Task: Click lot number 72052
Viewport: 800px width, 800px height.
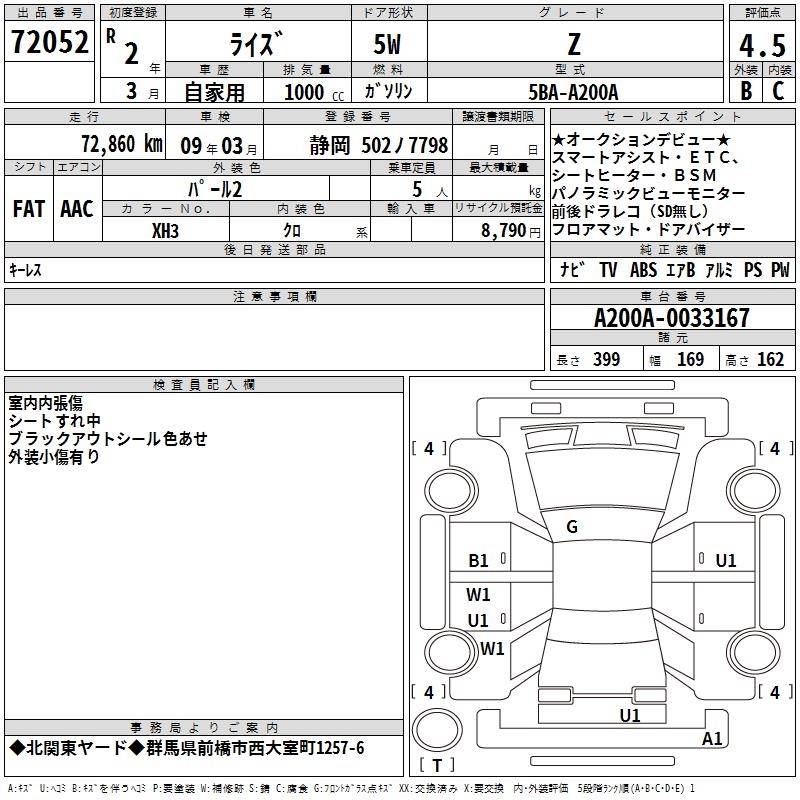Action: pyautogui.click(x=49, y=41)
